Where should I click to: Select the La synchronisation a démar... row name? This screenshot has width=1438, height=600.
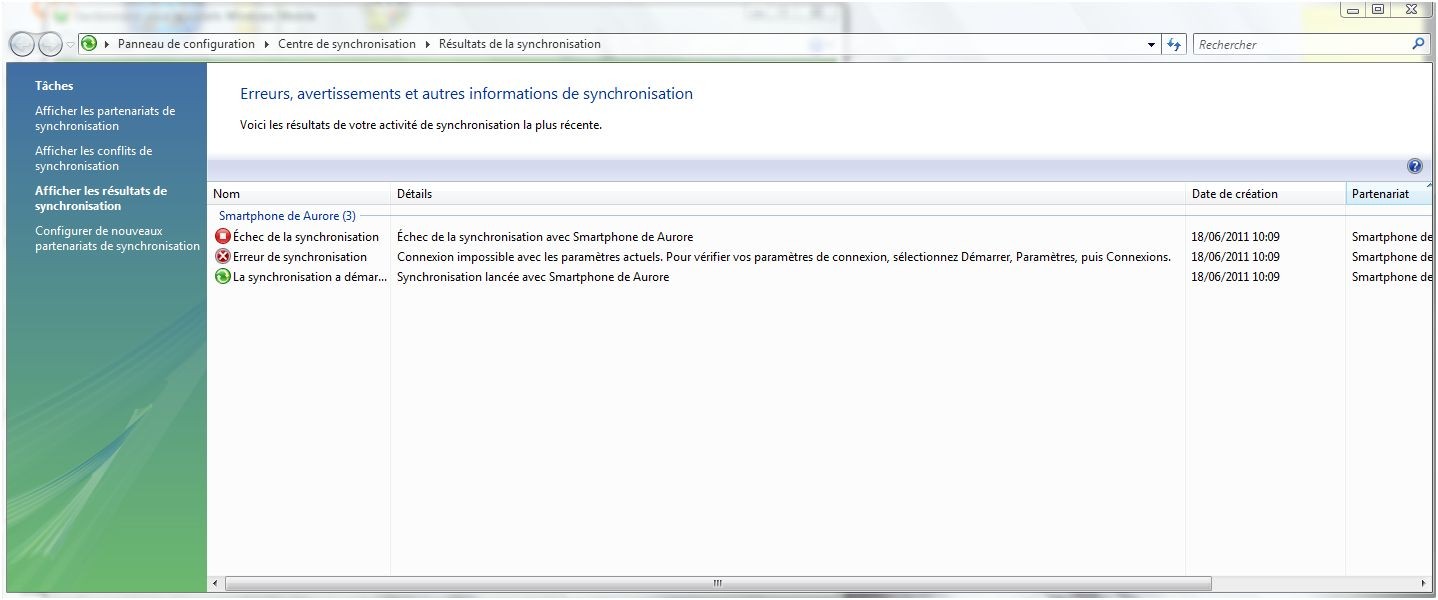(310, 277)
